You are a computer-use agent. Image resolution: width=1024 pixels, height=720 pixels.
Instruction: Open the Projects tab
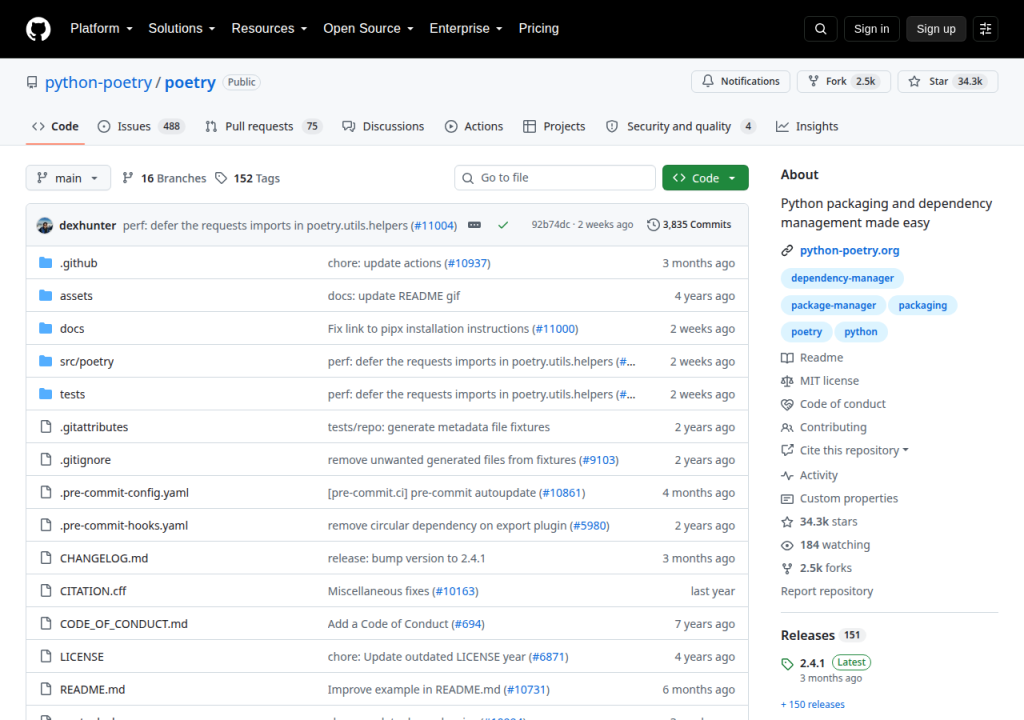(554, 126)
